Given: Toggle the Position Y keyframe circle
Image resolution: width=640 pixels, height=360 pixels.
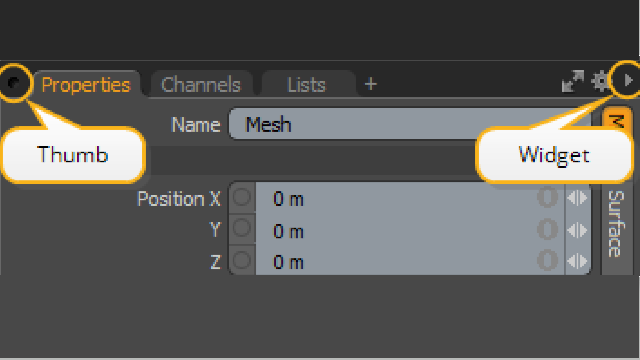Looking at the screenshot, I should [242, 228].
